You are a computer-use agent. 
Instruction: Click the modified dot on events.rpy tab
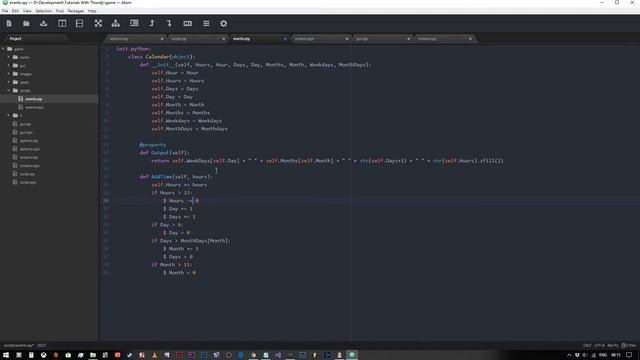point(285,39)
